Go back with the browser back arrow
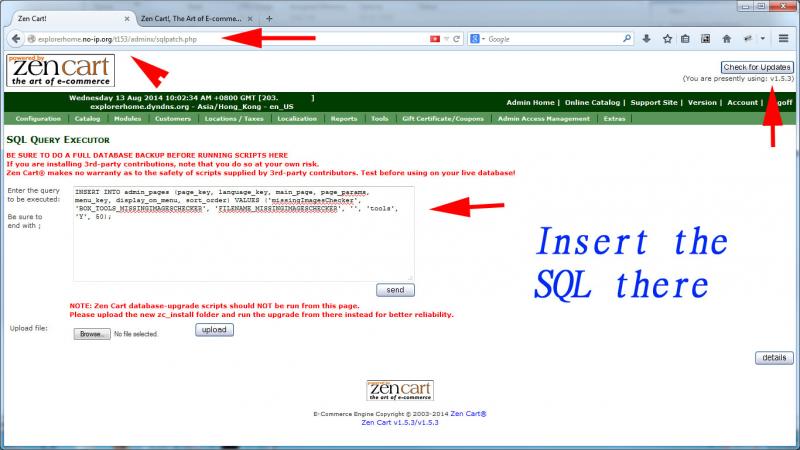800x450 pixels. point(16,39)
